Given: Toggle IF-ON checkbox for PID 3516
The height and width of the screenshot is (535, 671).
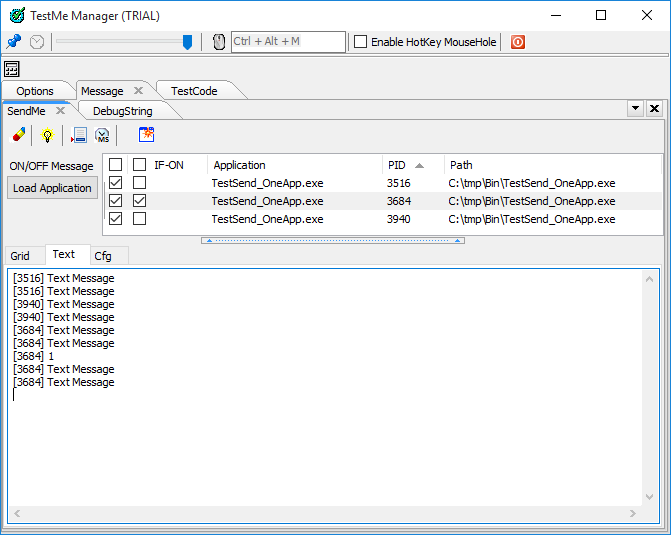Looking at the screenshot, I should coord(140,183).
